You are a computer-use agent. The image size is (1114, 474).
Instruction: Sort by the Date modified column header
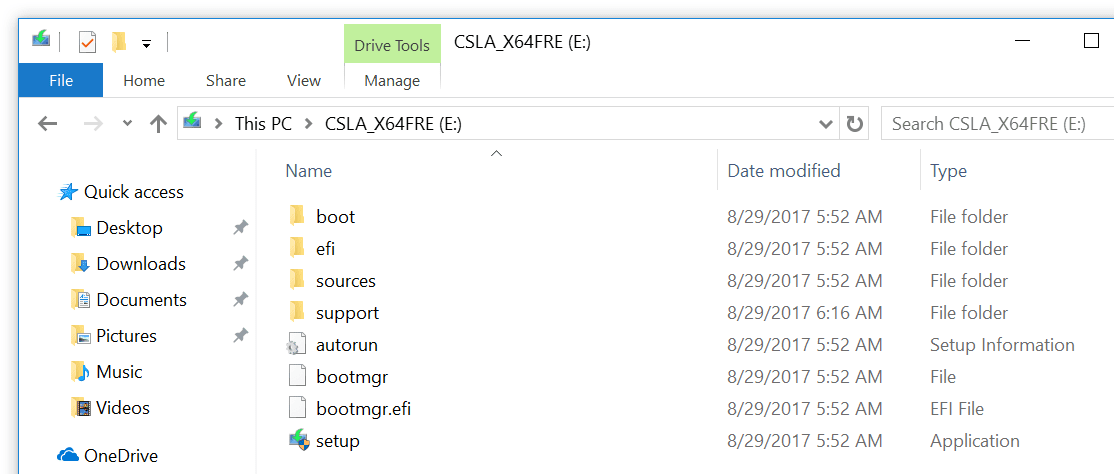[x=784, y=171]
